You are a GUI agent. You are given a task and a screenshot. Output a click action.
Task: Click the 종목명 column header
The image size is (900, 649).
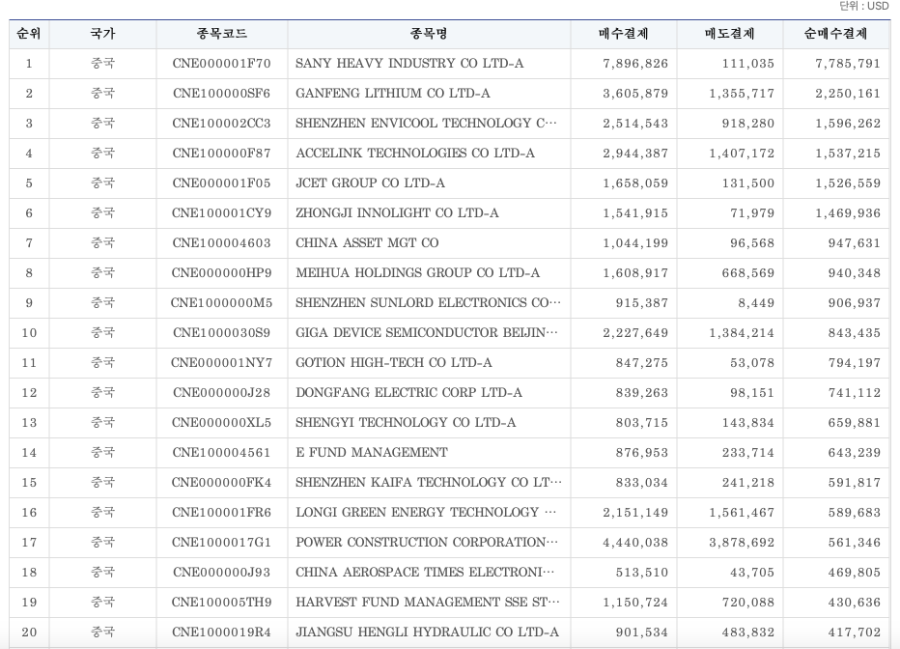(x=429, y=34)
